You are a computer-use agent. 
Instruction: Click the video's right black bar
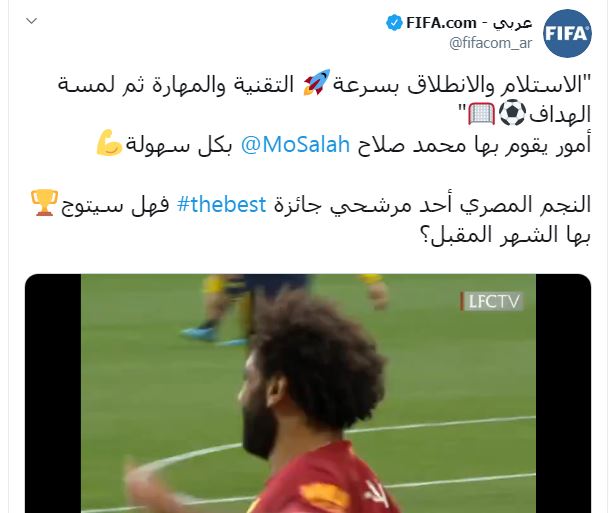(563, 393)
